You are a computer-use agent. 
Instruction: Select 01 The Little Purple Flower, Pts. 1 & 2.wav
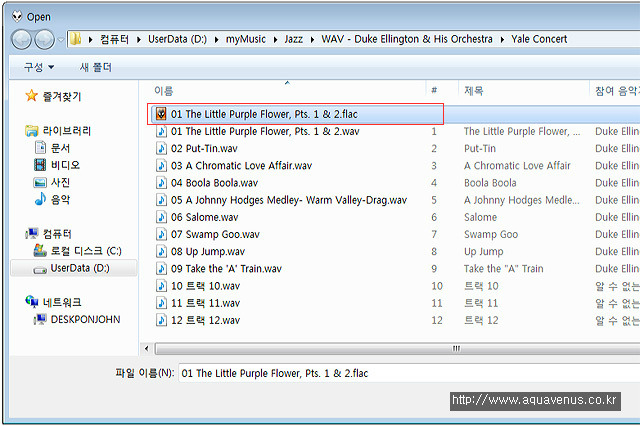pyautogui.click(x=265, y=131)
